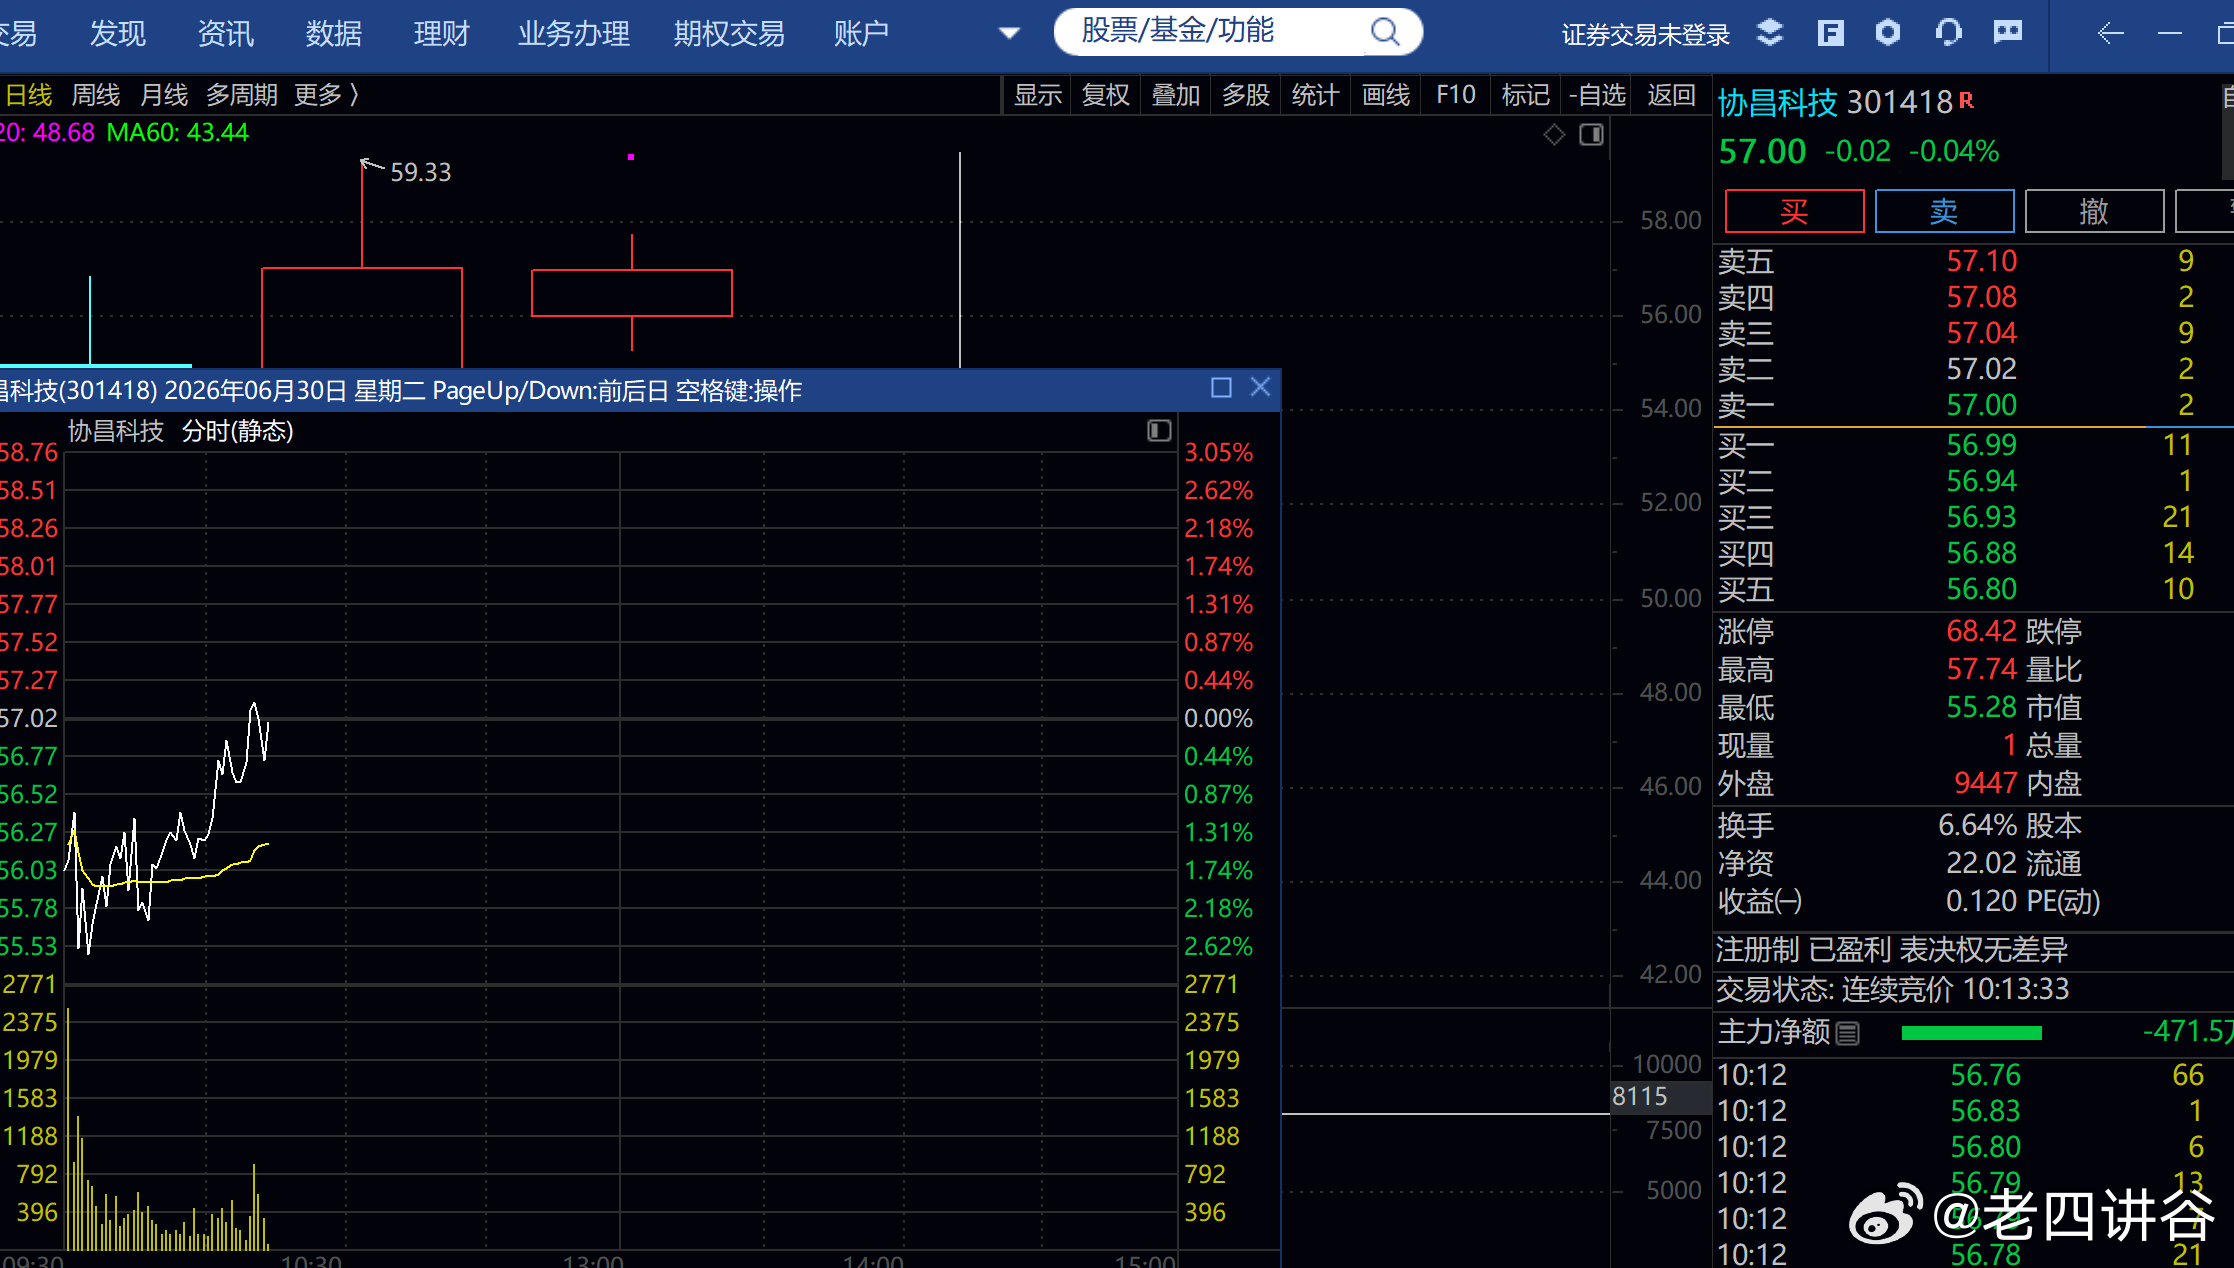
Task: Expand 更多 period options
Action: (x=326, y=96)
